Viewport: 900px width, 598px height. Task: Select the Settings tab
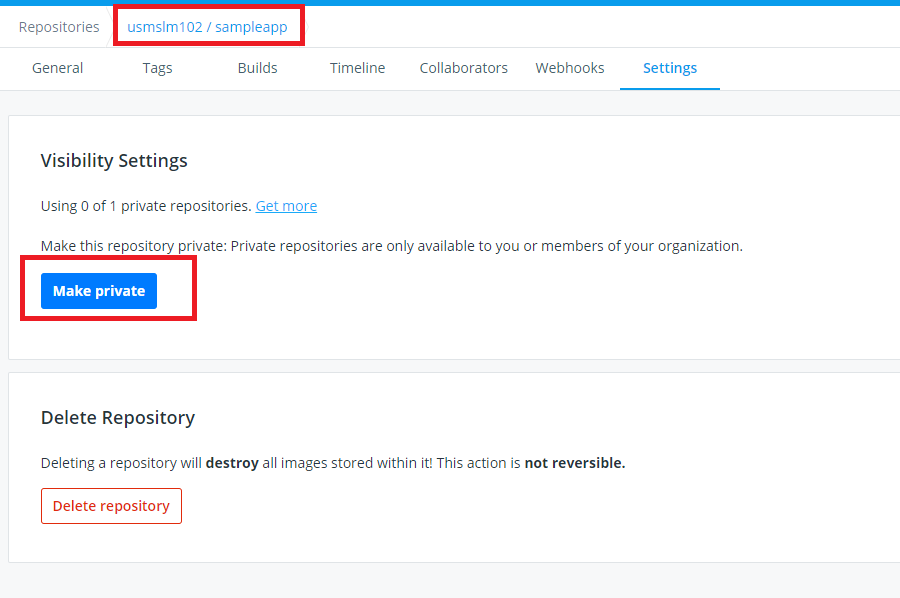point(670,68)
